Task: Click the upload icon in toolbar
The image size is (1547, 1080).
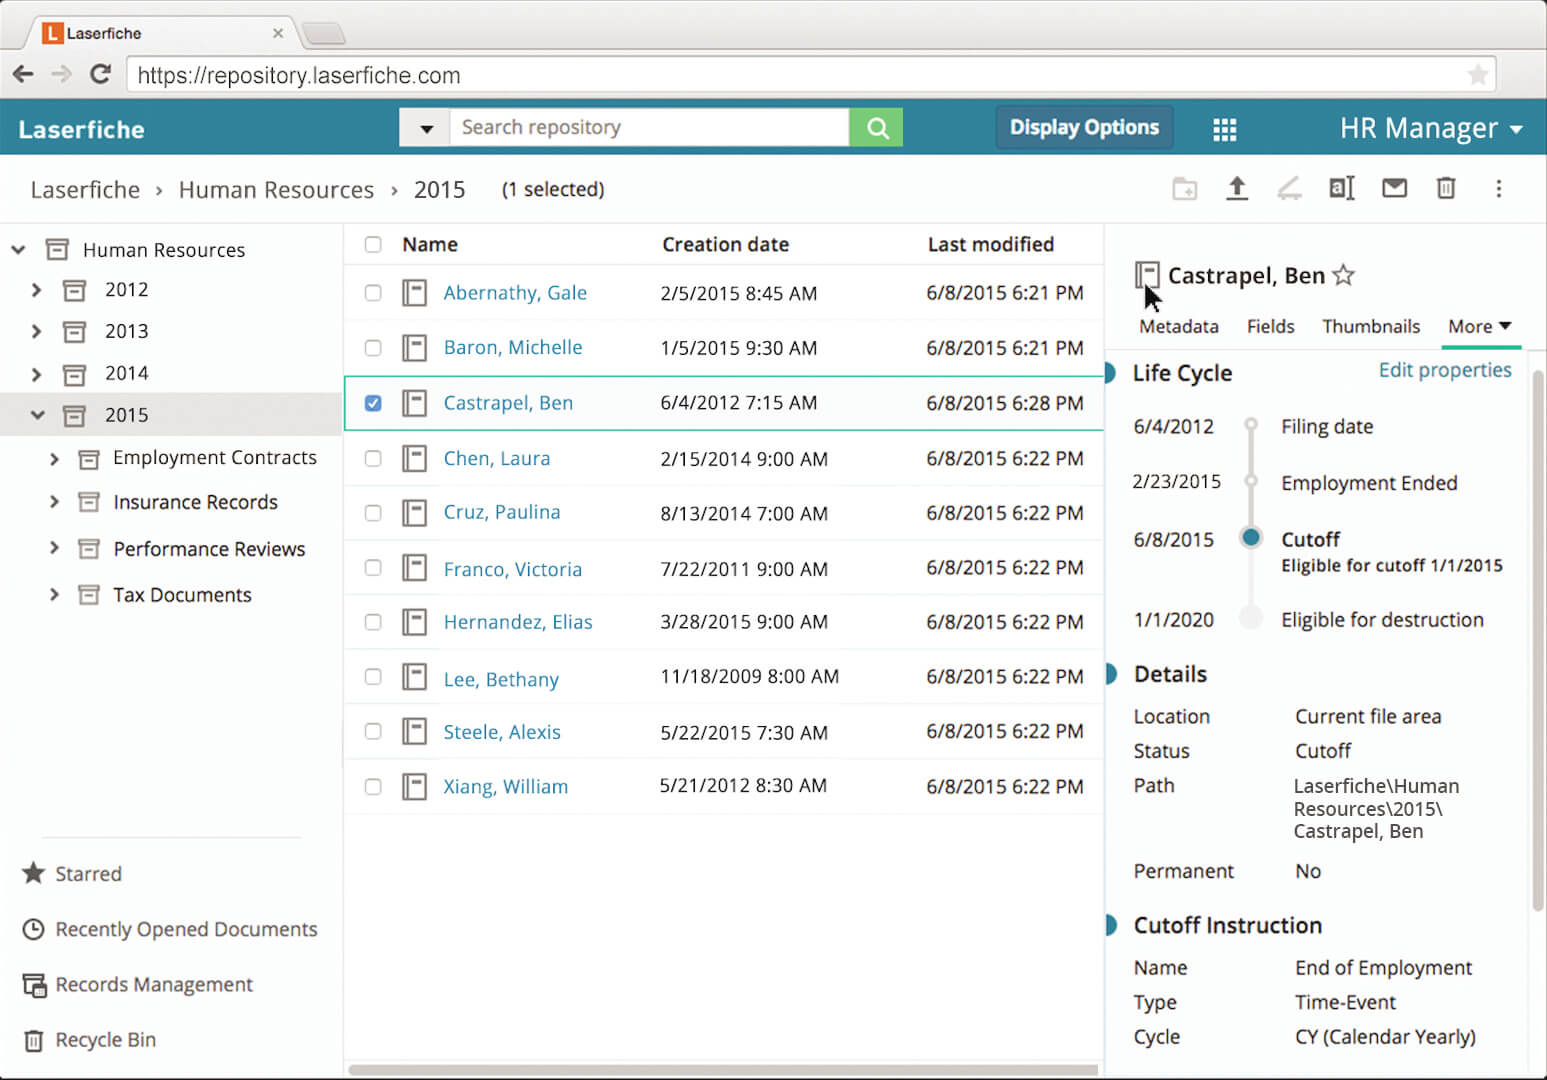Action: point(1237,188)
